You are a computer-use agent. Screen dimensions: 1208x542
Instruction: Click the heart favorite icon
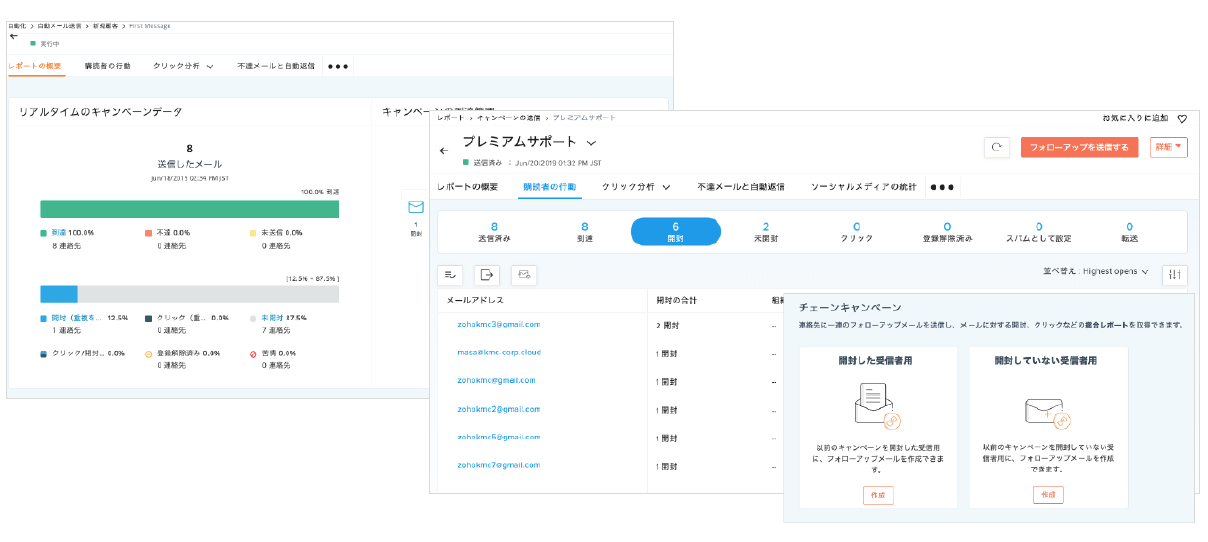1182,118
